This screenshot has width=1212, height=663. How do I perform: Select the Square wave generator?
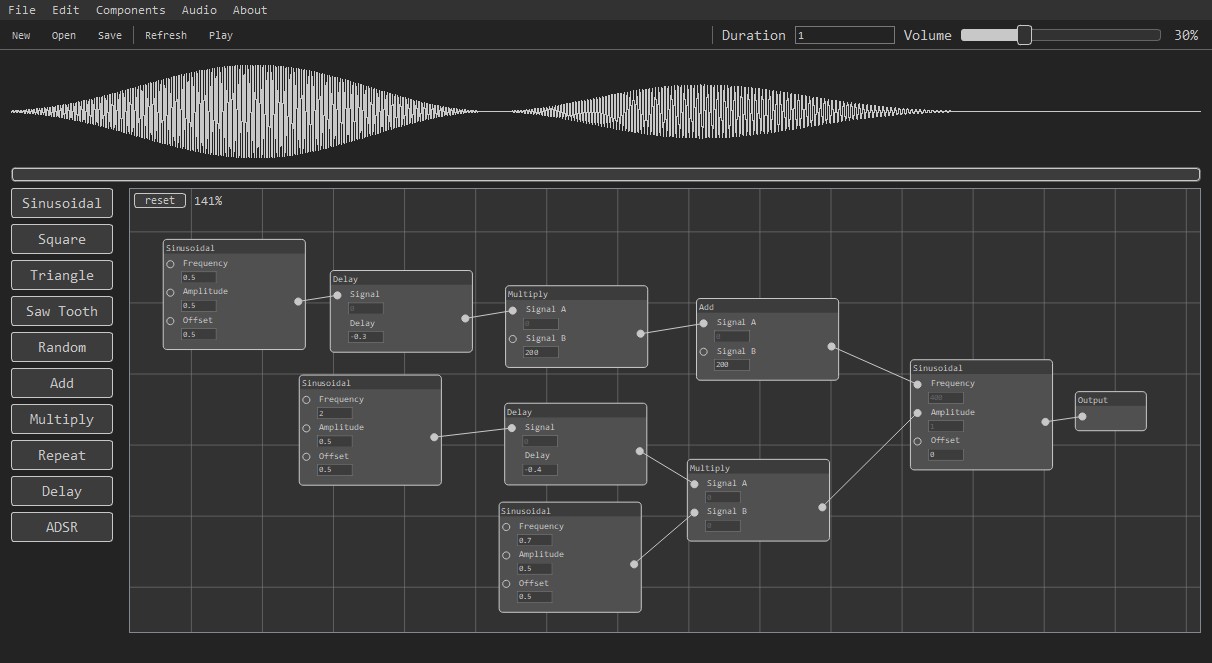[x=61, y=239]
